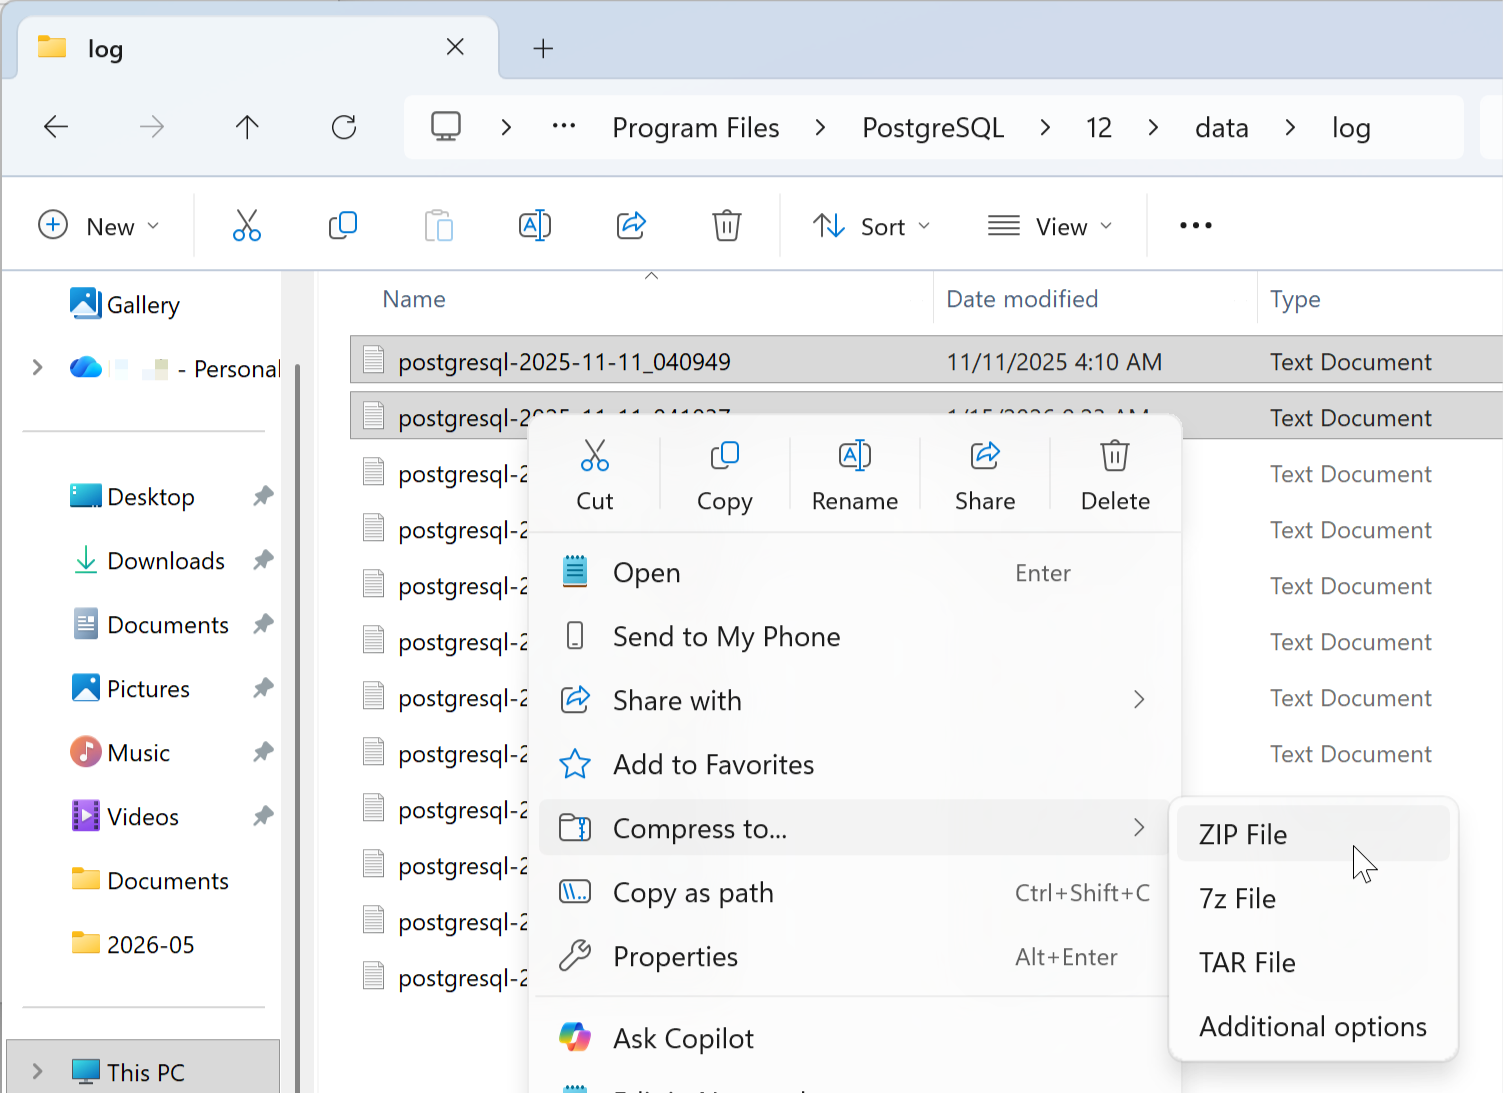Choose the TAR File compression option
1503x1093 pixels.
1313,962
